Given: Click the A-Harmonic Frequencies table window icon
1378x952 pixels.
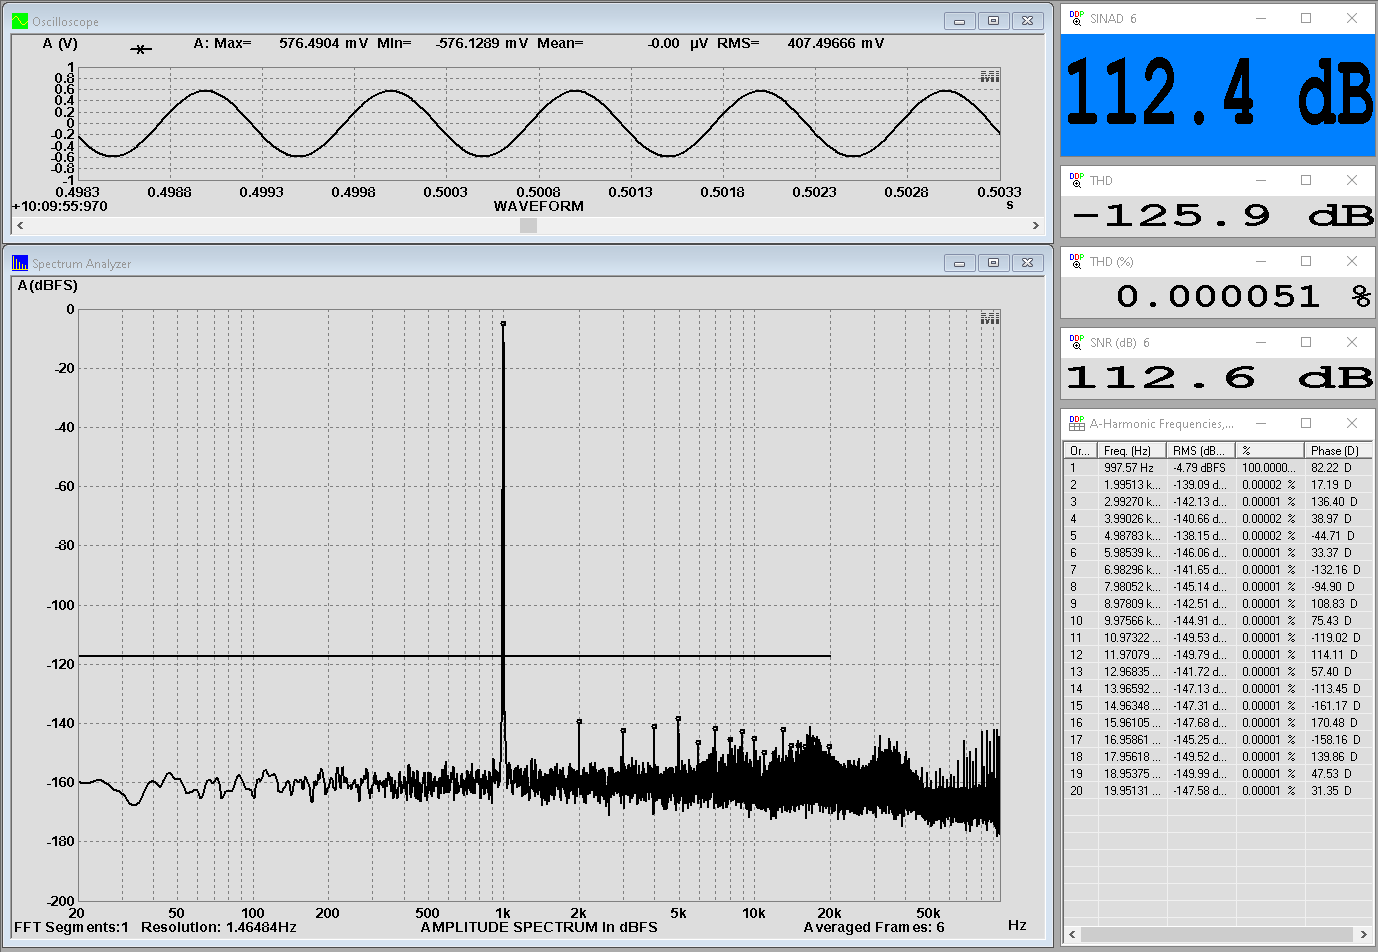Looking at the screenshot, I should tap(1076, 423).
